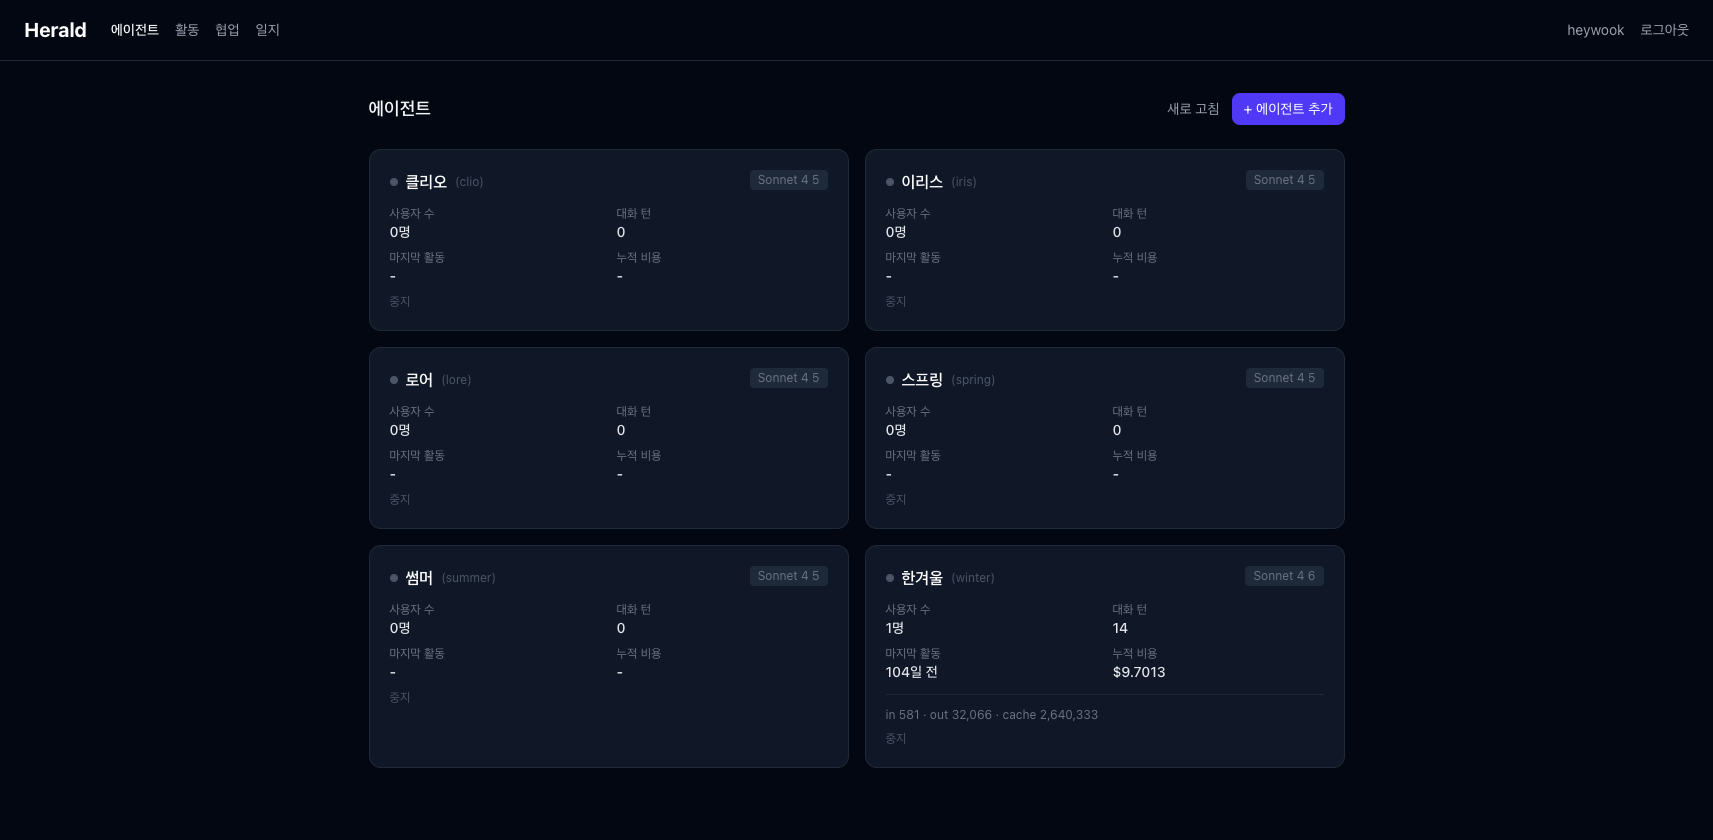Refresh list with 새로 고침
Image resolution: width=1713 pixels, height=840 pixels.
(1193, 109)
